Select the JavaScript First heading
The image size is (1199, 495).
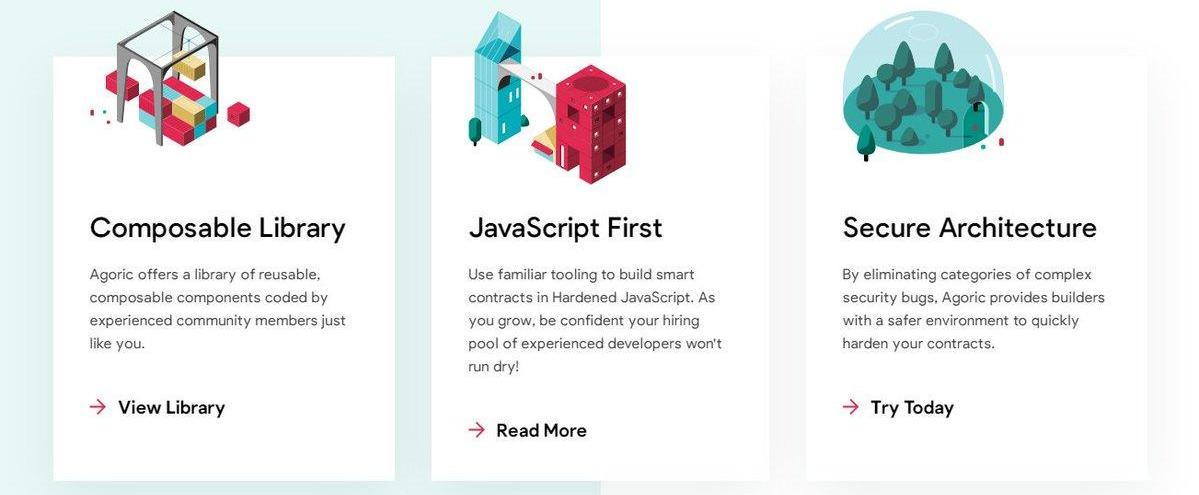(565, 228)
